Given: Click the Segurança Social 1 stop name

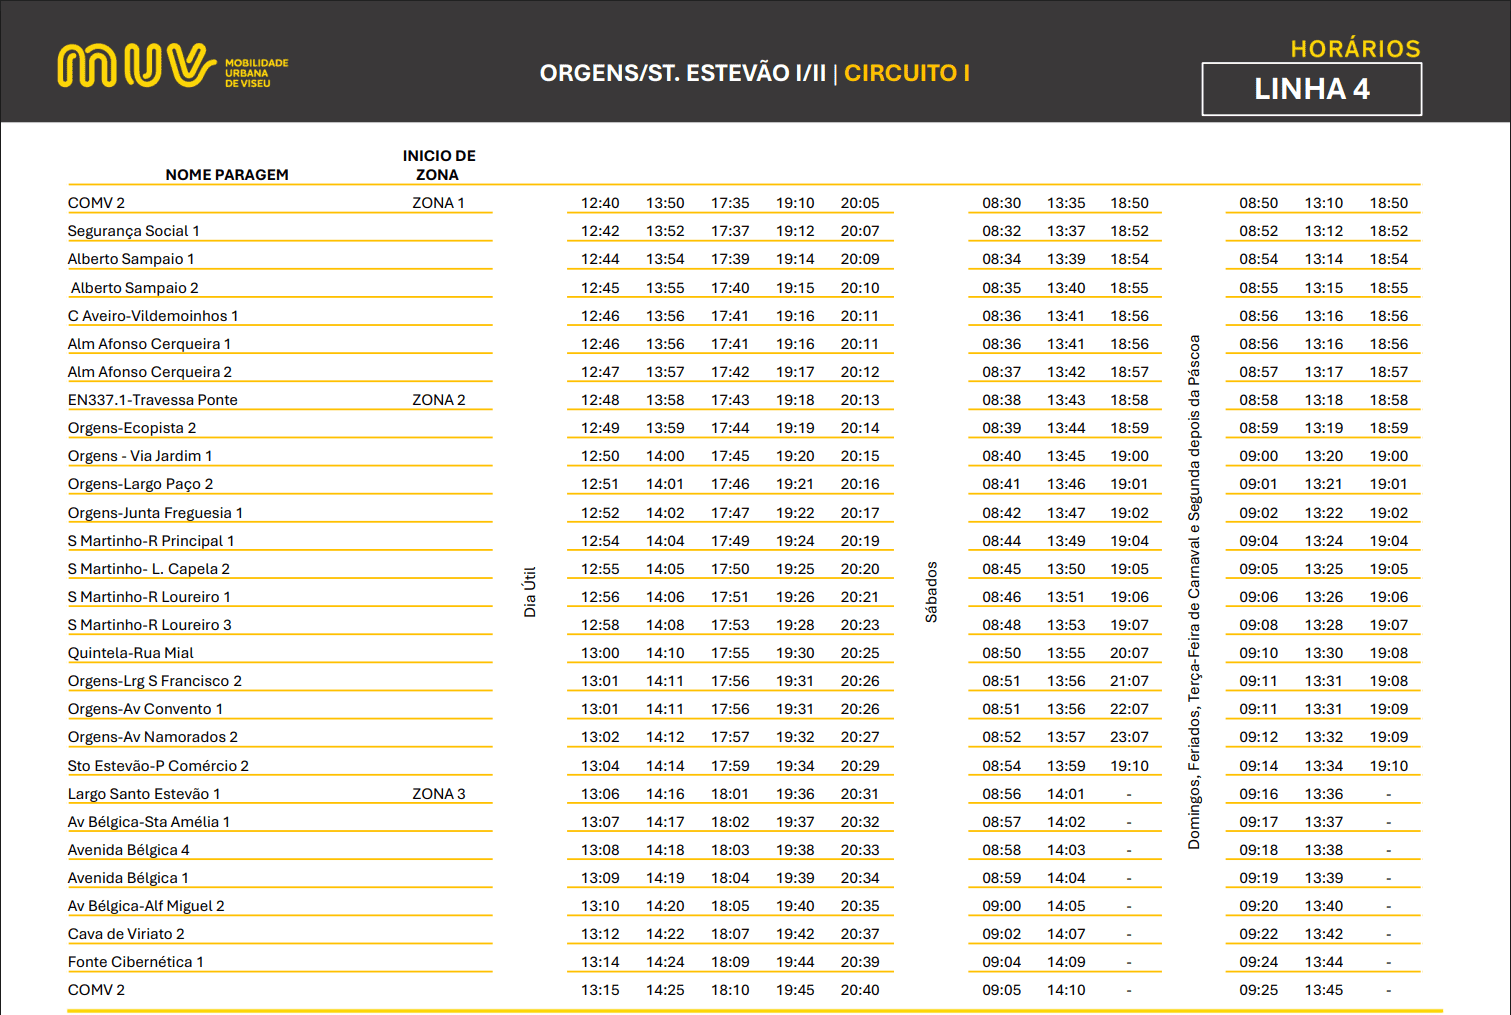Looking at the screenshot, I should click(134, 231).
